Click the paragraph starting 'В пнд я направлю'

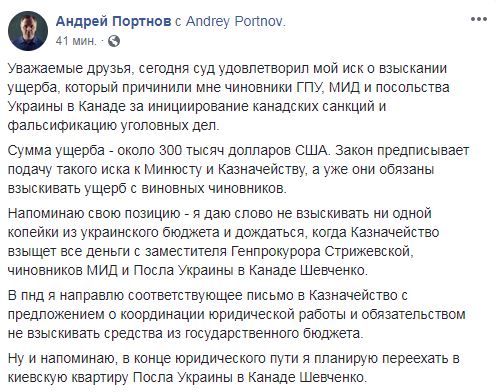(x=236, y=314)
